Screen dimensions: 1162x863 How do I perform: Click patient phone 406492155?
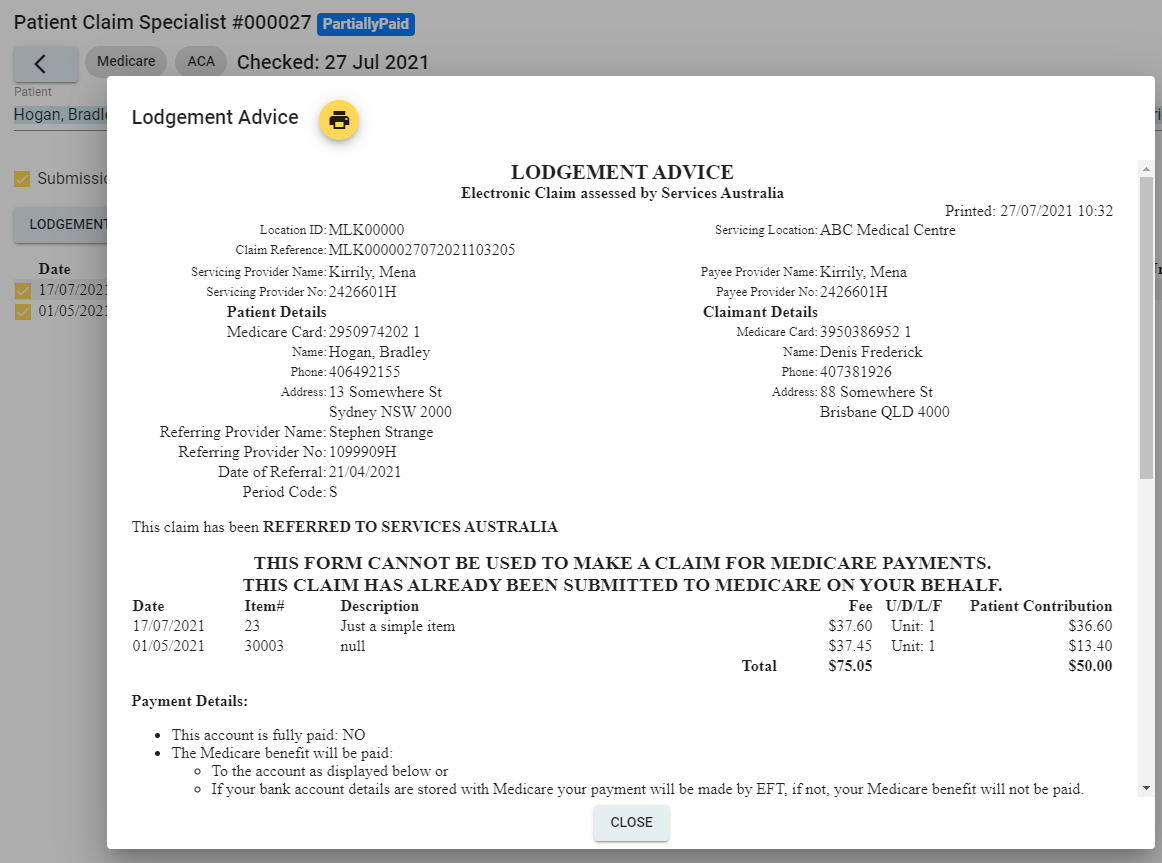[x=365, y=372]
